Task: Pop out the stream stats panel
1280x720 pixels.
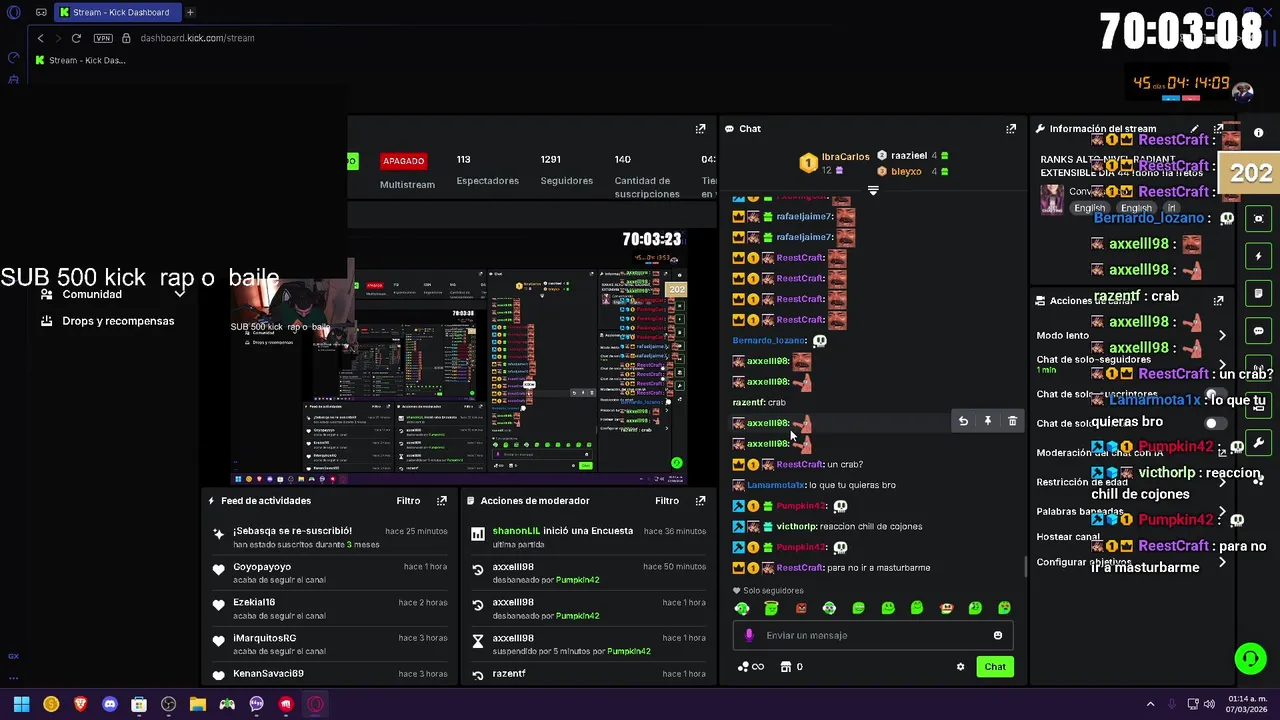Action: tap(700, 129)
